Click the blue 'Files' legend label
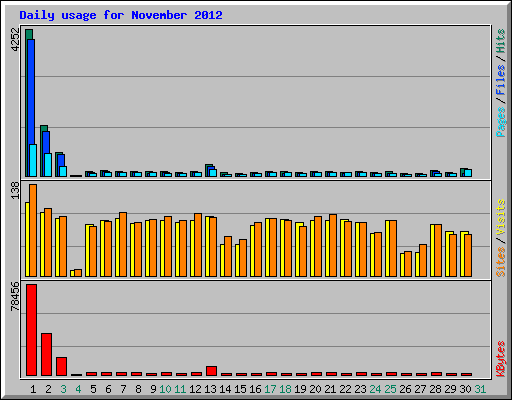 (x=501, y=80)
